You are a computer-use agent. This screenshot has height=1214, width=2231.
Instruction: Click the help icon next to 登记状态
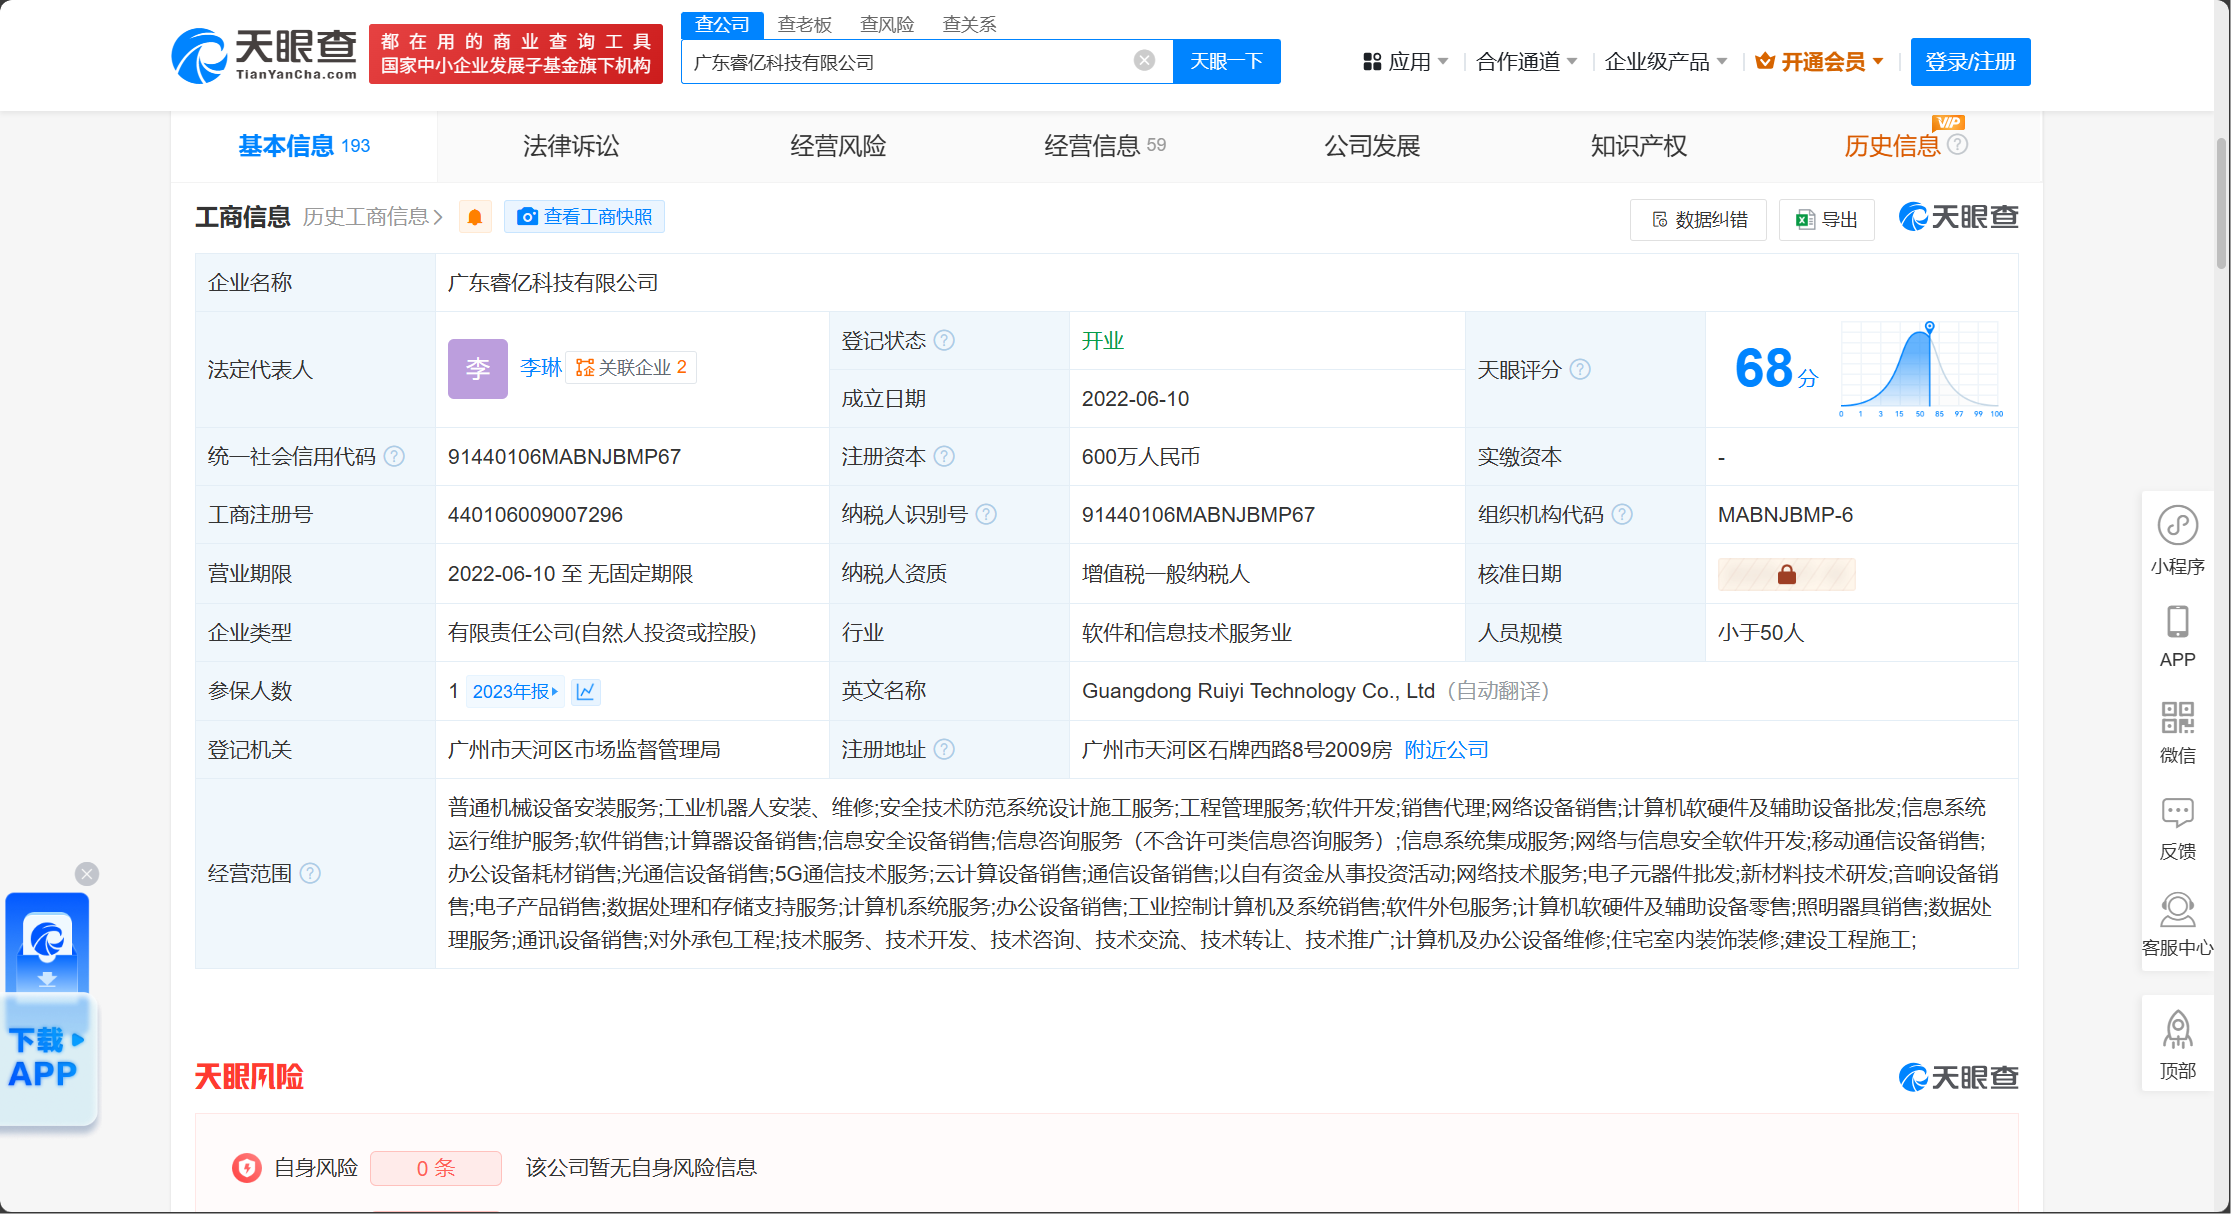tap(944, 341)
